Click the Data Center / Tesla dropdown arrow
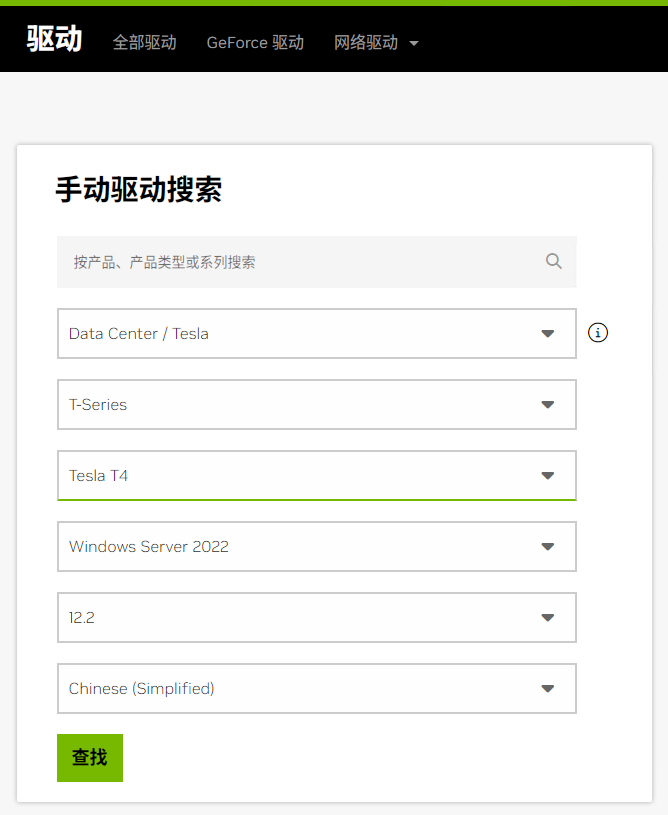 pos(547,334)
